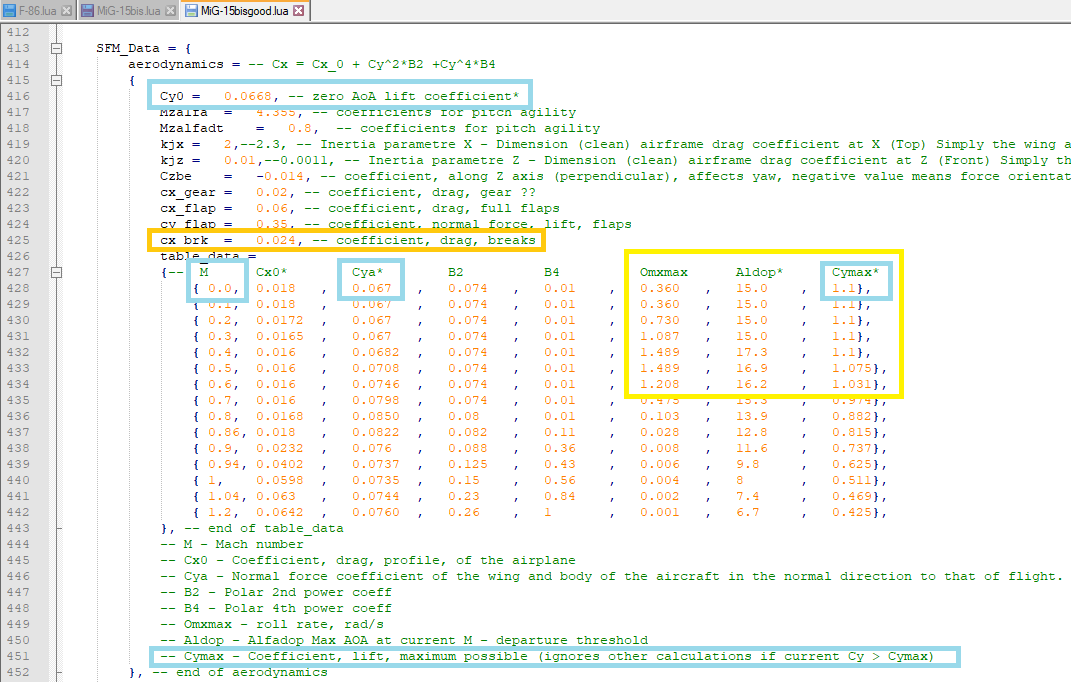Click the purple disk icon on MiG-15bis.lua tab
The width and height of the screenshot is (1071, 682).
tap(87, 10)
